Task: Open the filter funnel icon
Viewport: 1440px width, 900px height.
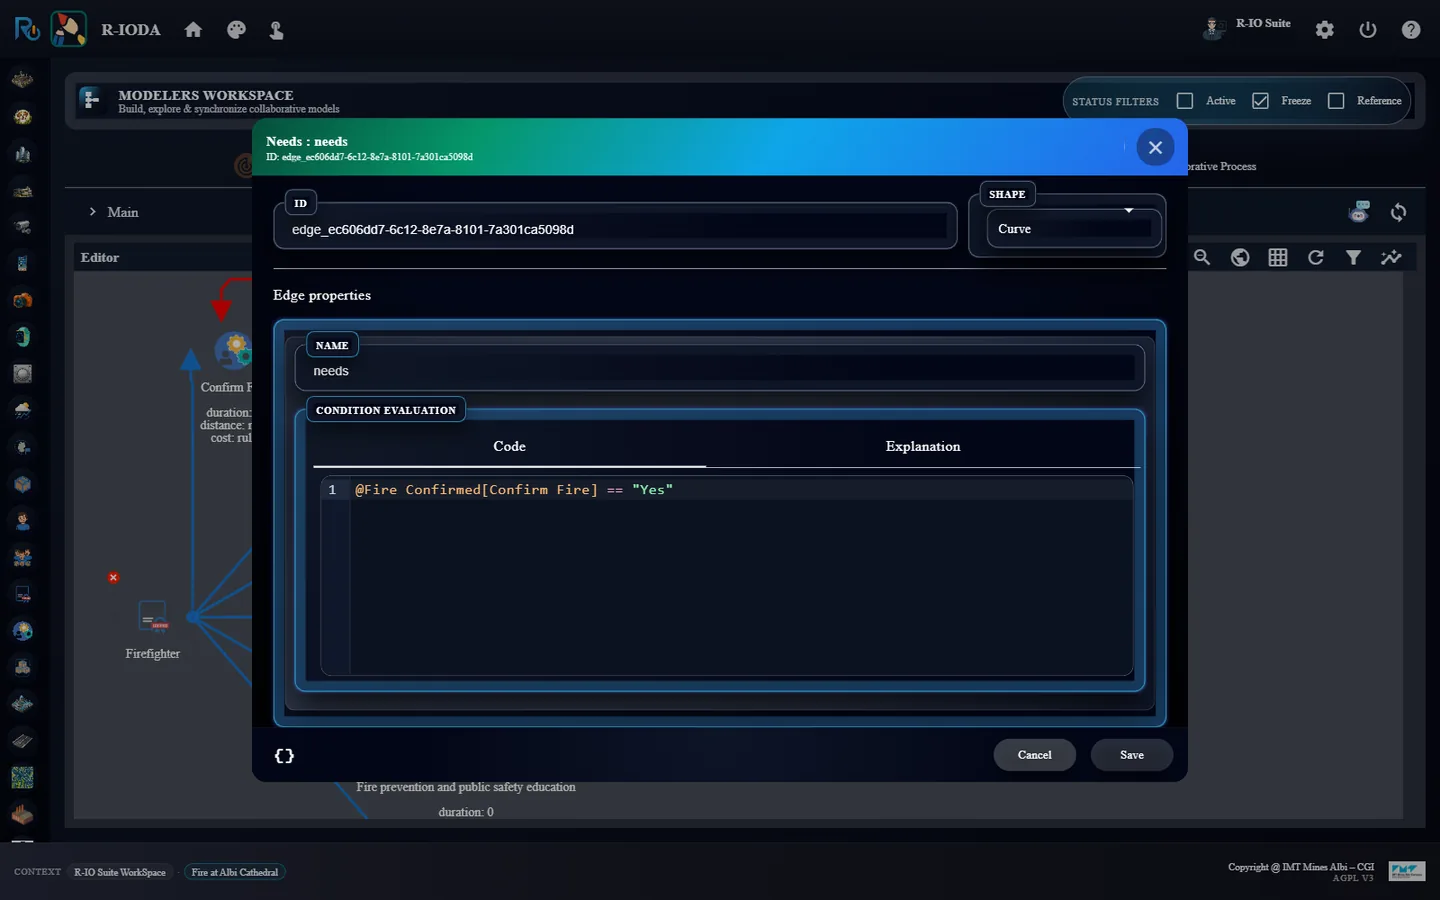Action: point(1353,257)
